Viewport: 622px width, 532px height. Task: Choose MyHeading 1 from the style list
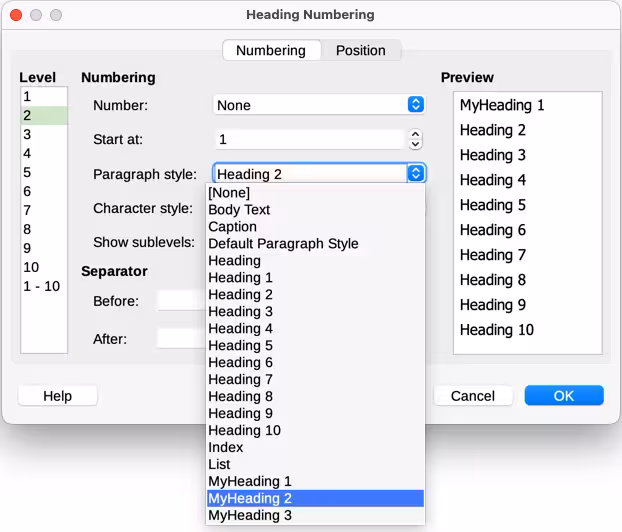315,482
